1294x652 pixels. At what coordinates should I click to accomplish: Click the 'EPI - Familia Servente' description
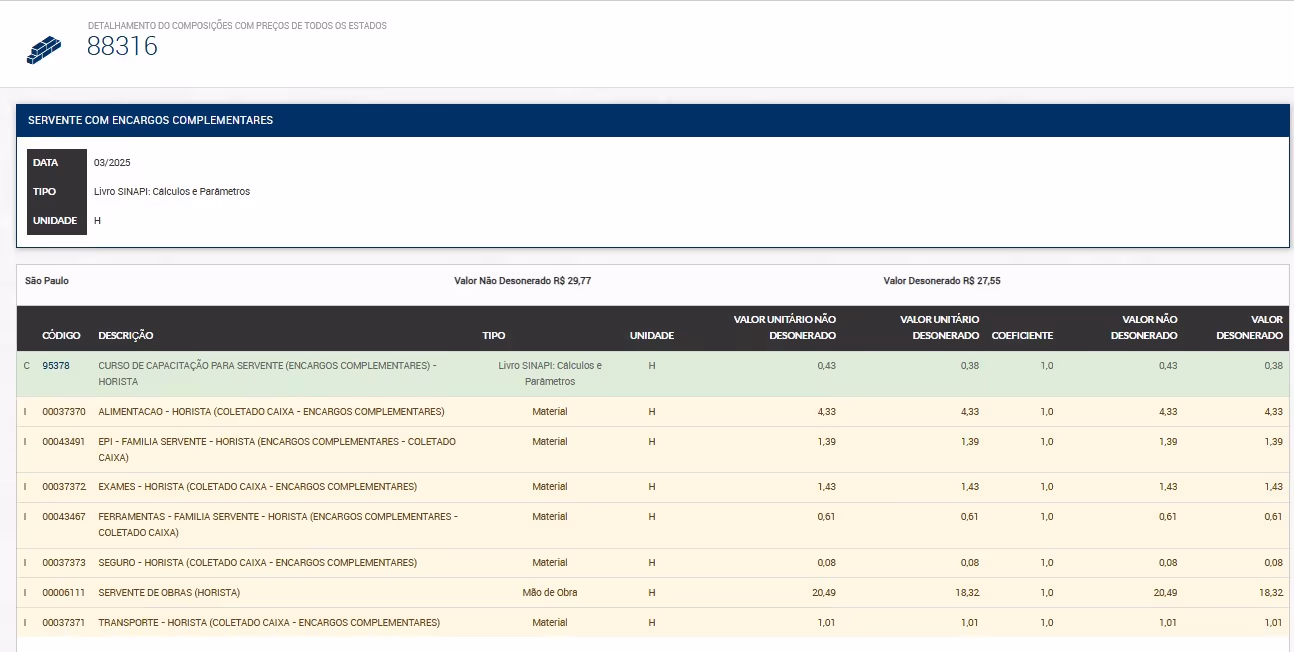277,449
